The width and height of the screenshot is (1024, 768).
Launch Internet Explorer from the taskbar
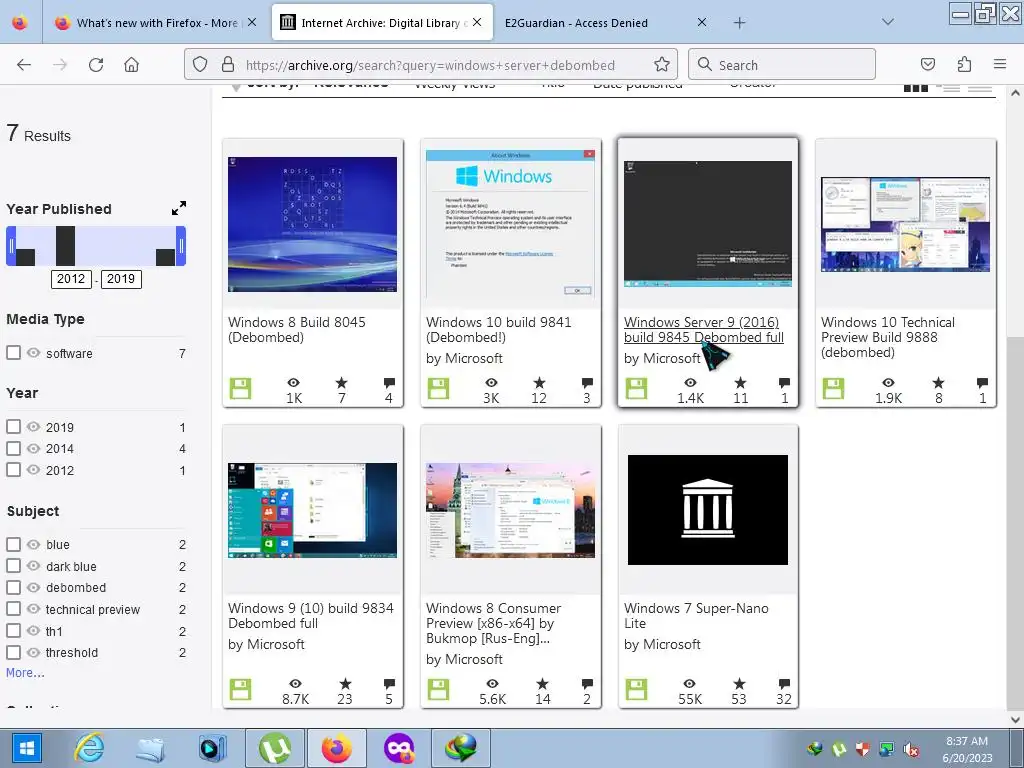point(89,748)
